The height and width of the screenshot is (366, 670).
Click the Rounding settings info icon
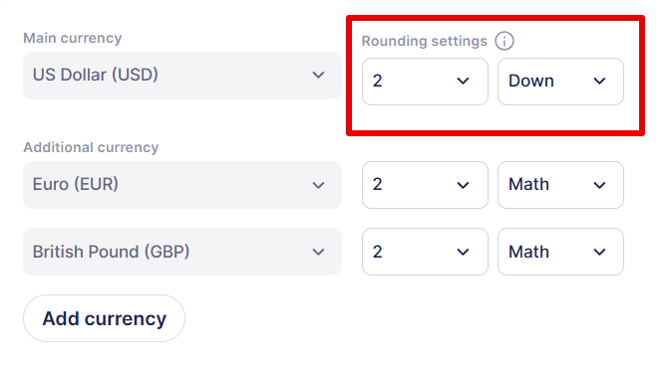pyautogui.click(x=504, y=41)
